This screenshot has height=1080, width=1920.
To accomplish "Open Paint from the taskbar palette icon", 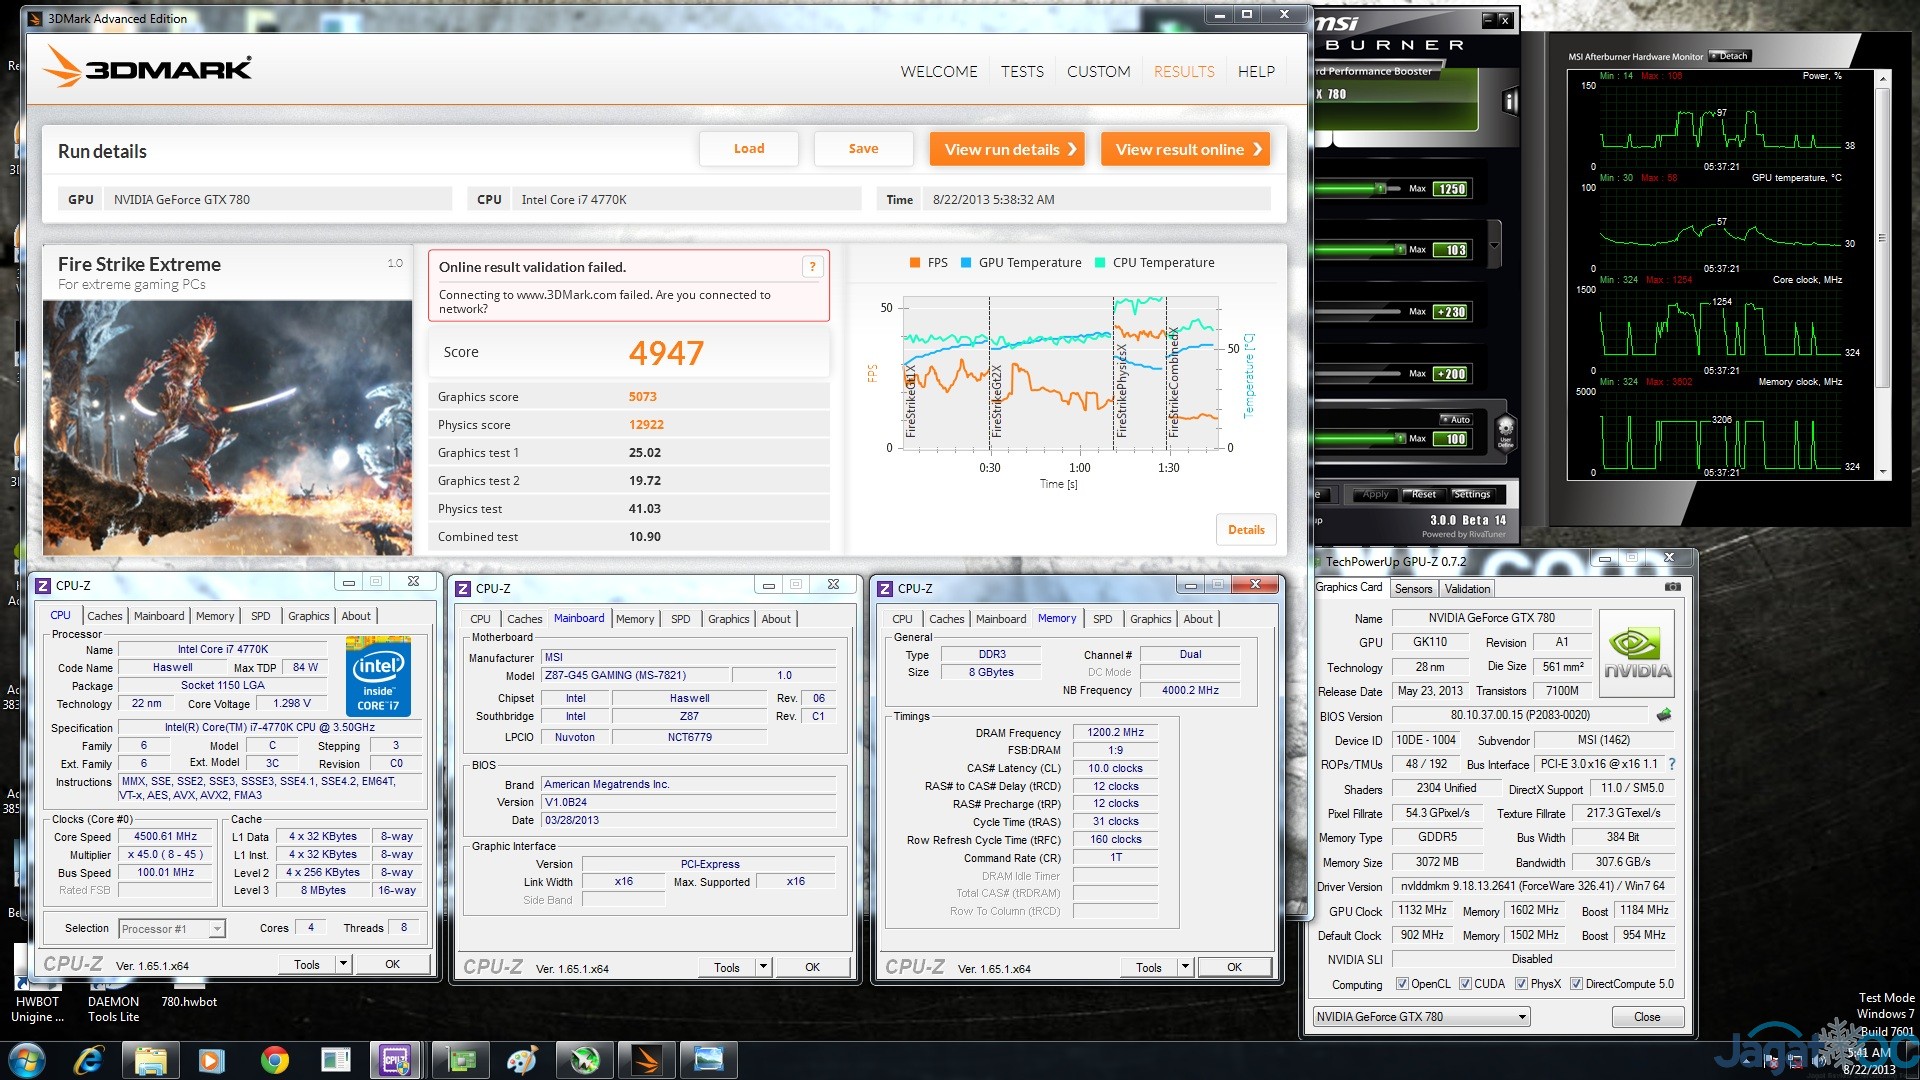I will (521, 1060).
